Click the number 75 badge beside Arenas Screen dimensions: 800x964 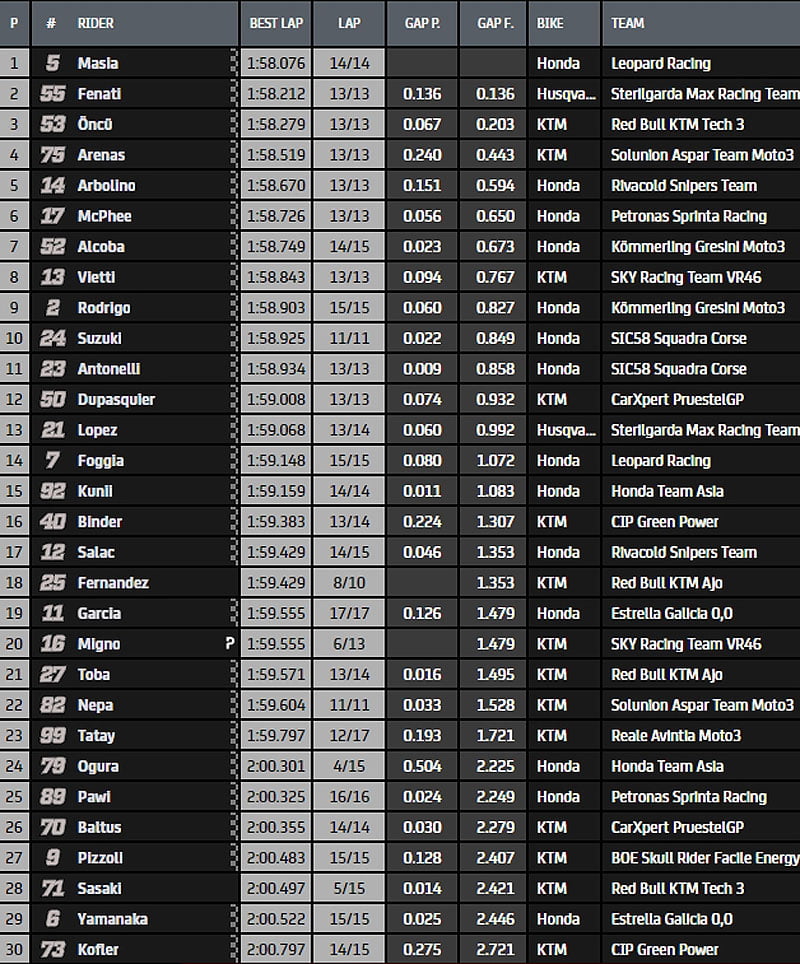tap(53, 155)
